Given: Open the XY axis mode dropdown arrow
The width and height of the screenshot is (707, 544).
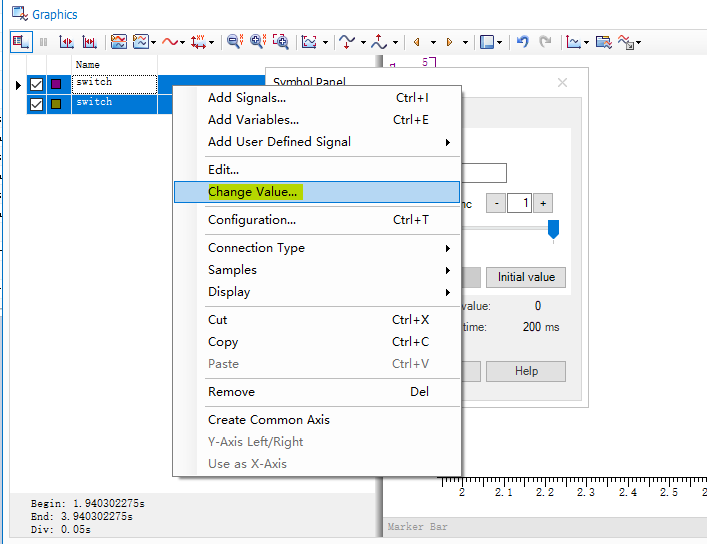Looking at the screenshot, I should click(x=211, y=42).
